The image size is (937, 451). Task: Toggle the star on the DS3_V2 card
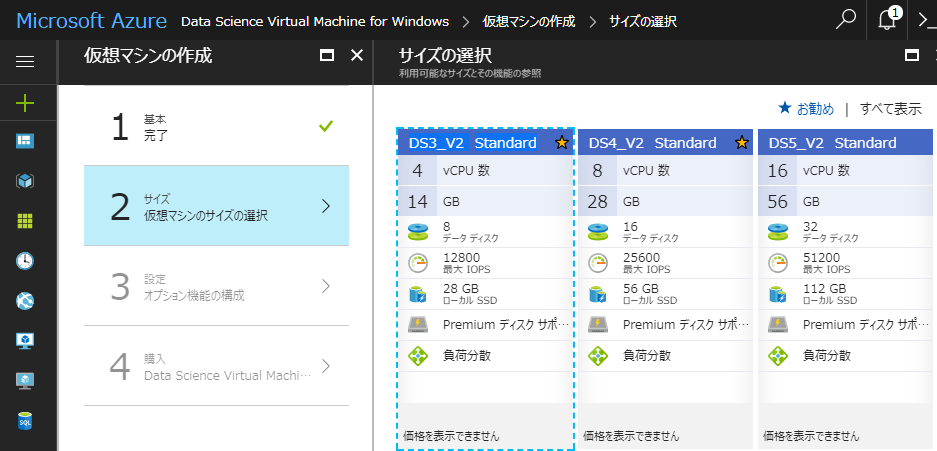561,143
